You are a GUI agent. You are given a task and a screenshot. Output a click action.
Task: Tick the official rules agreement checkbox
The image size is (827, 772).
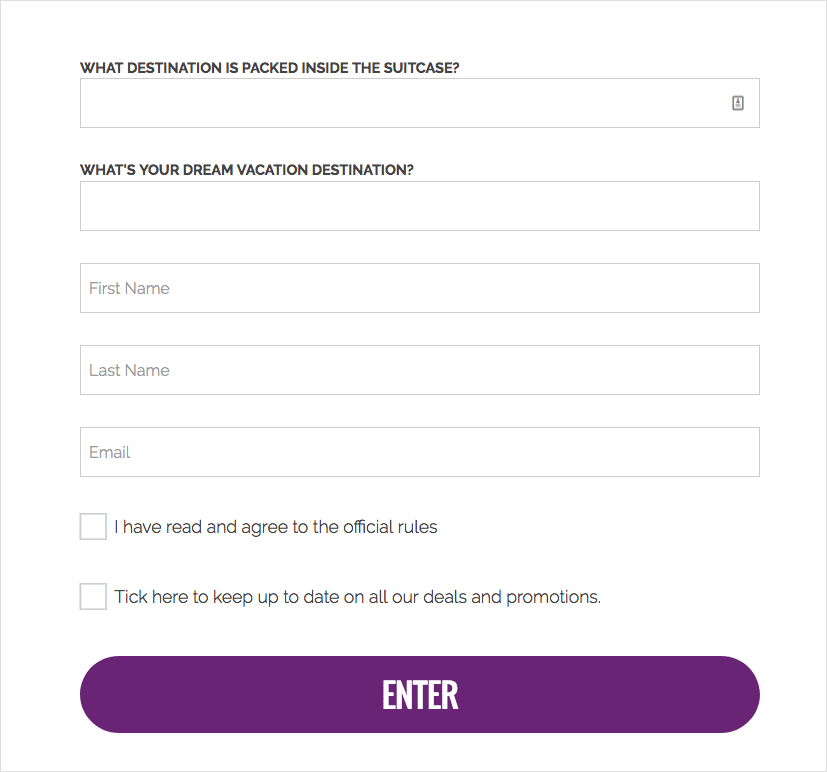point(93,527)
